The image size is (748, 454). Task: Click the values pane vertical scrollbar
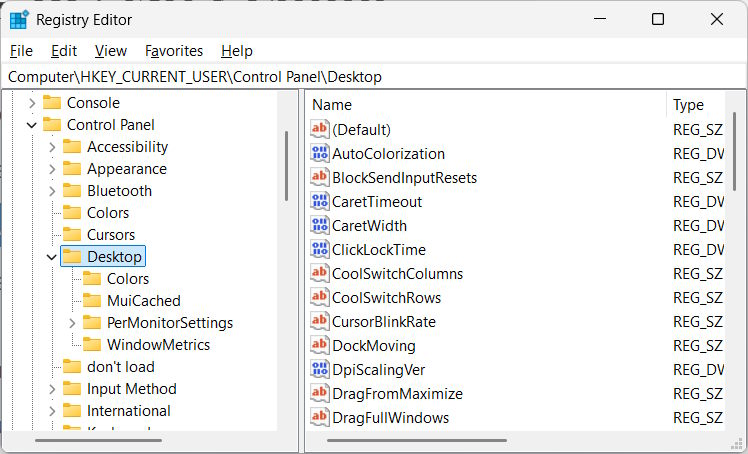click(x=735, y=151)
